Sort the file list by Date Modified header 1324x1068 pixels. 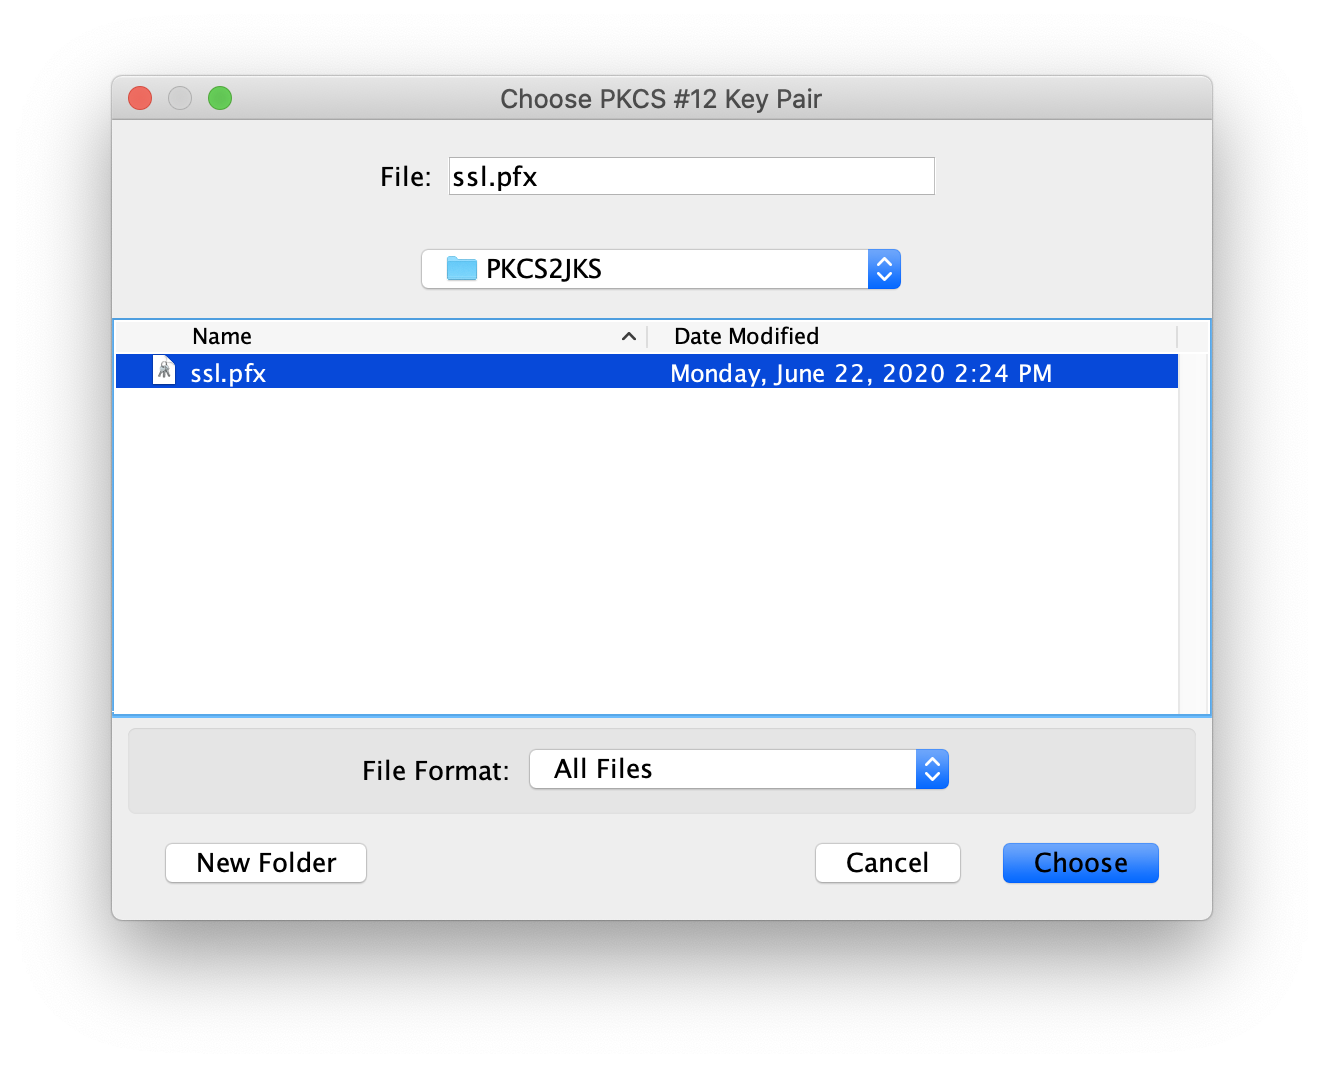[x=912, y=336]
